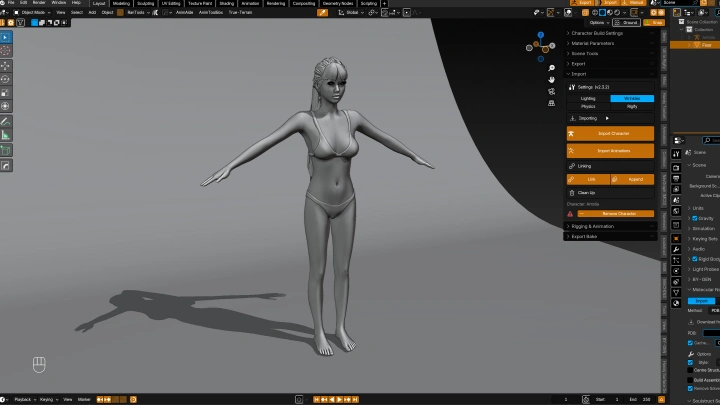Click the Play animation button

coord(340,399)
